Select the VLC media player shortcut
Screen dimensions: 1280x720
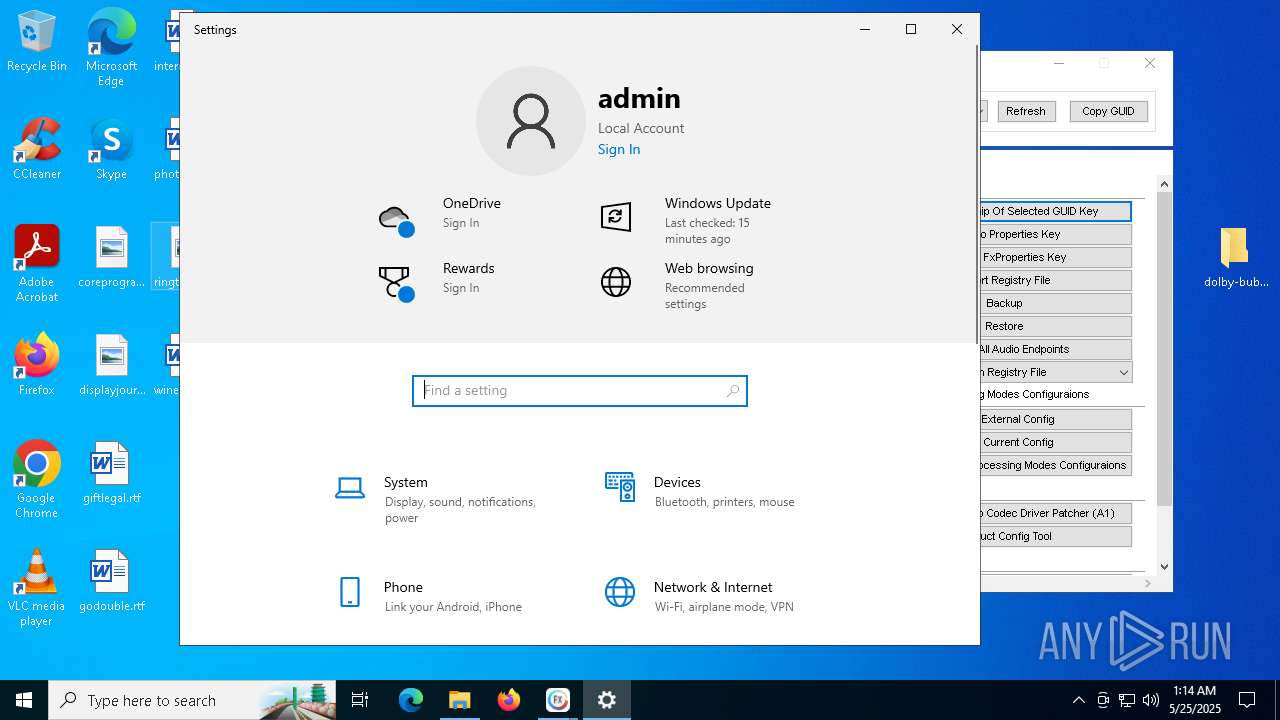pyautogui.click(x=37, y=588)
